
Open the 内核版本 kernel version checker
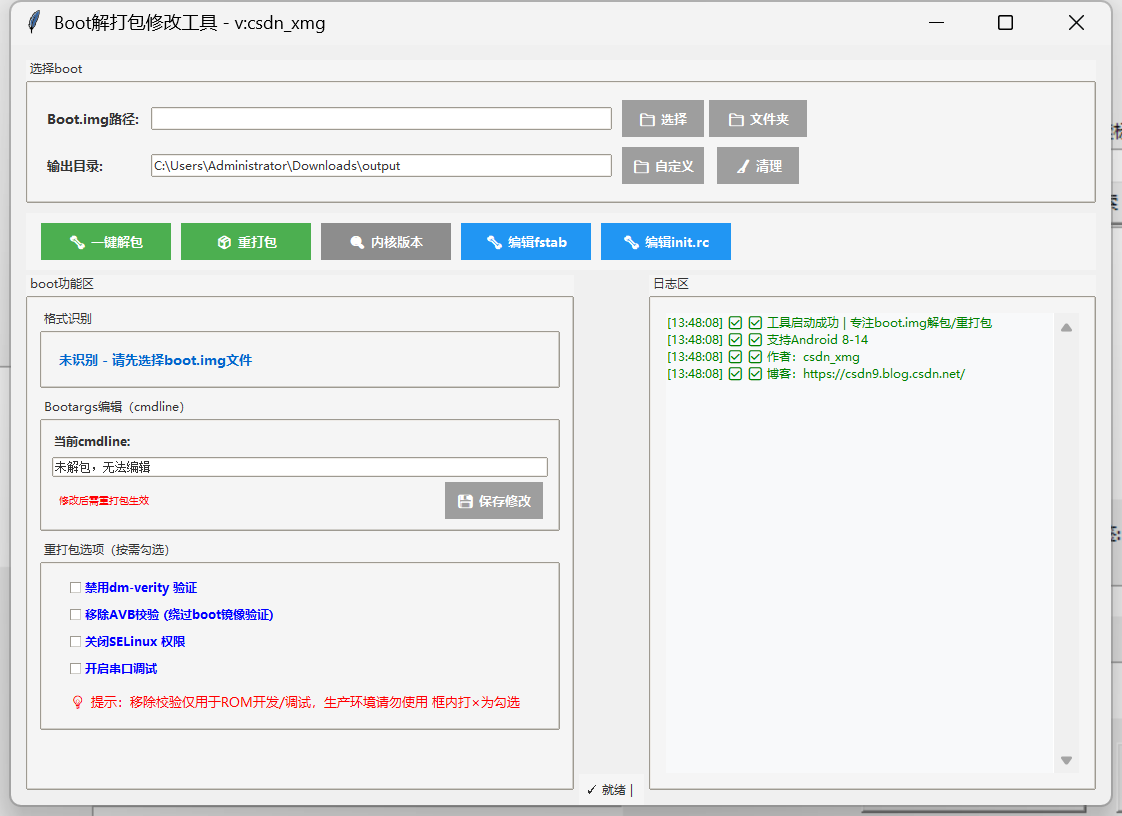click(385, 241)
